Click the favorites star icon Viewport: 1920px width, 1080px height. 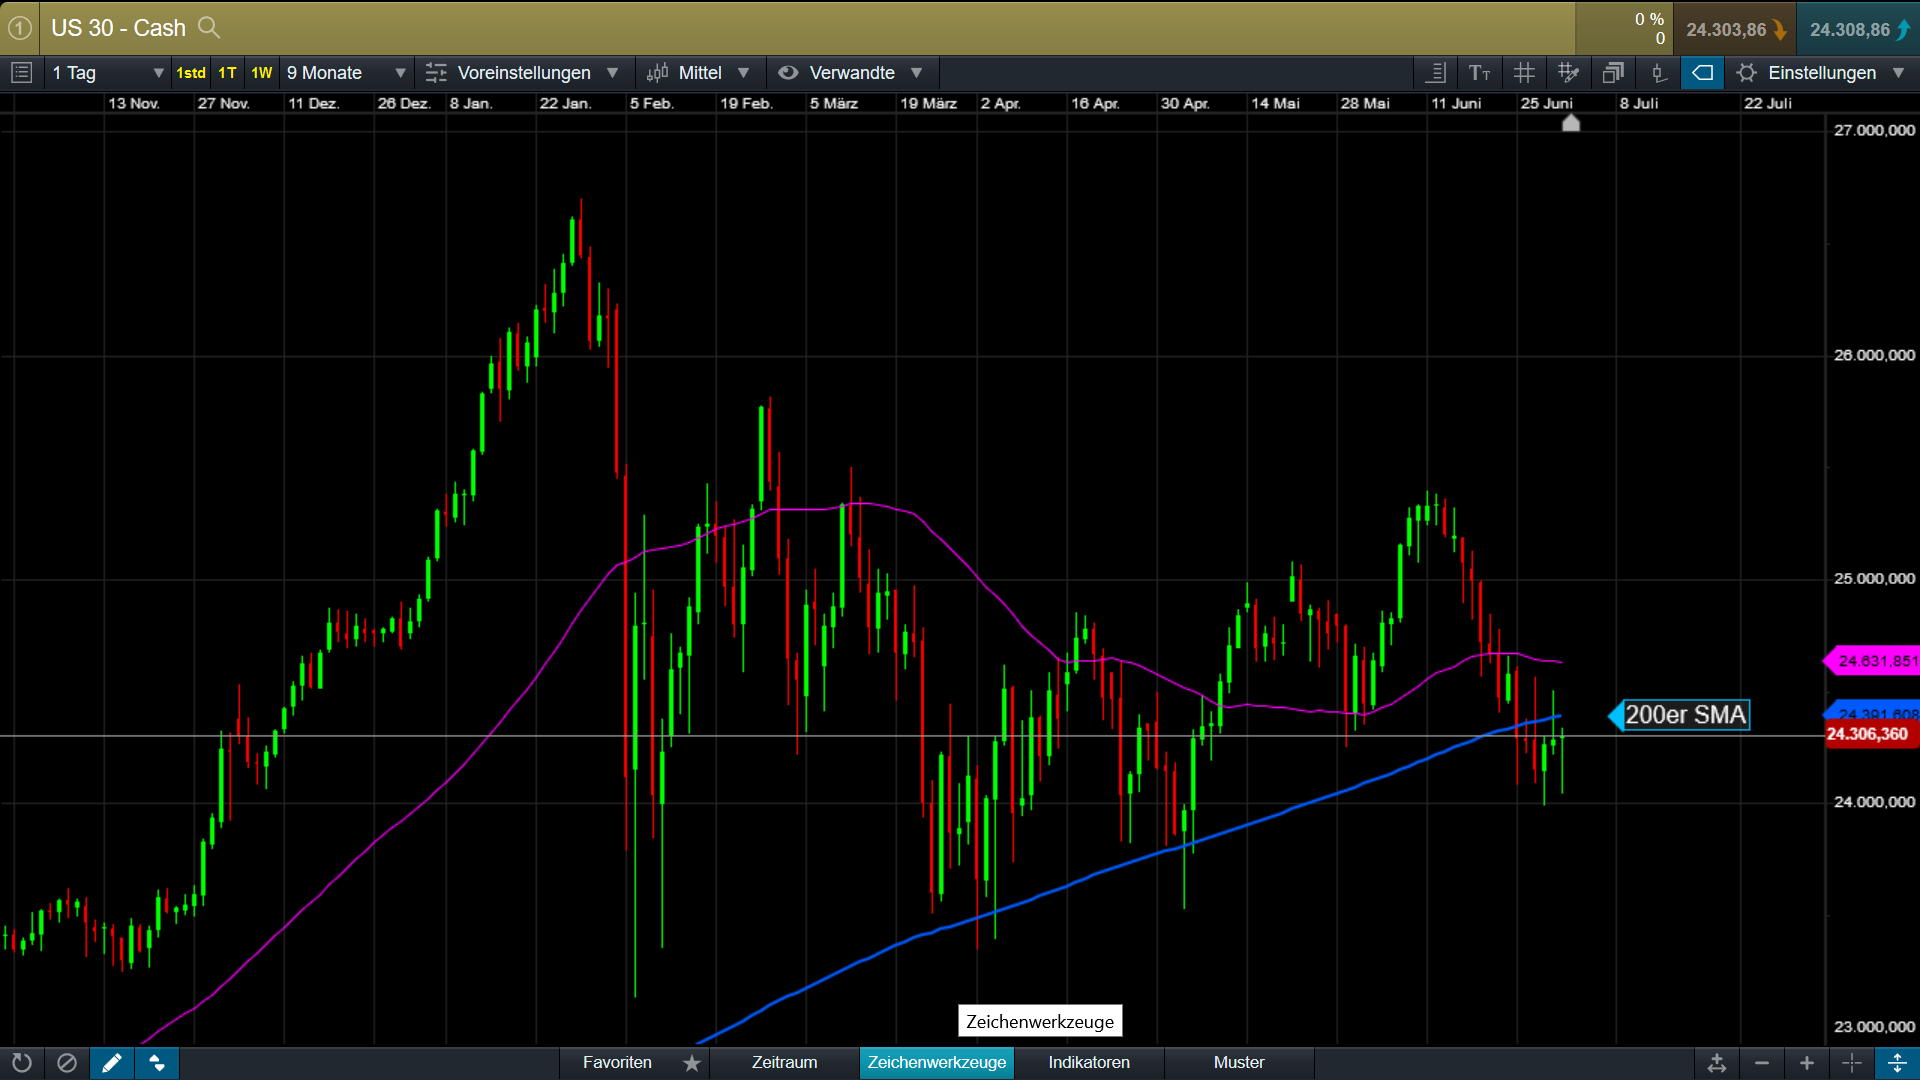(x=692, y=1063)
